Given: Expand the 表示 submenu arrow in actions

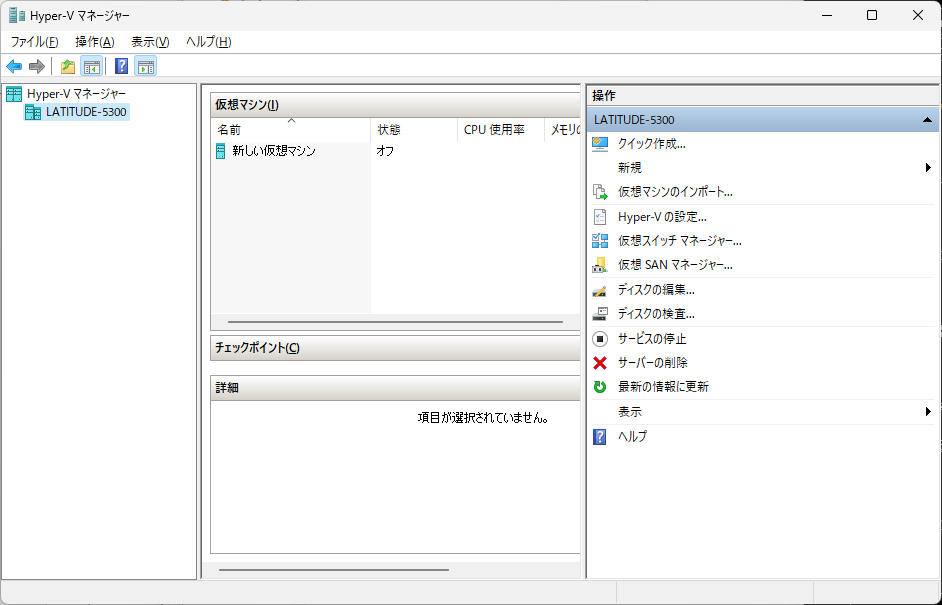Looking at the screenshot, I should (928, 412).
